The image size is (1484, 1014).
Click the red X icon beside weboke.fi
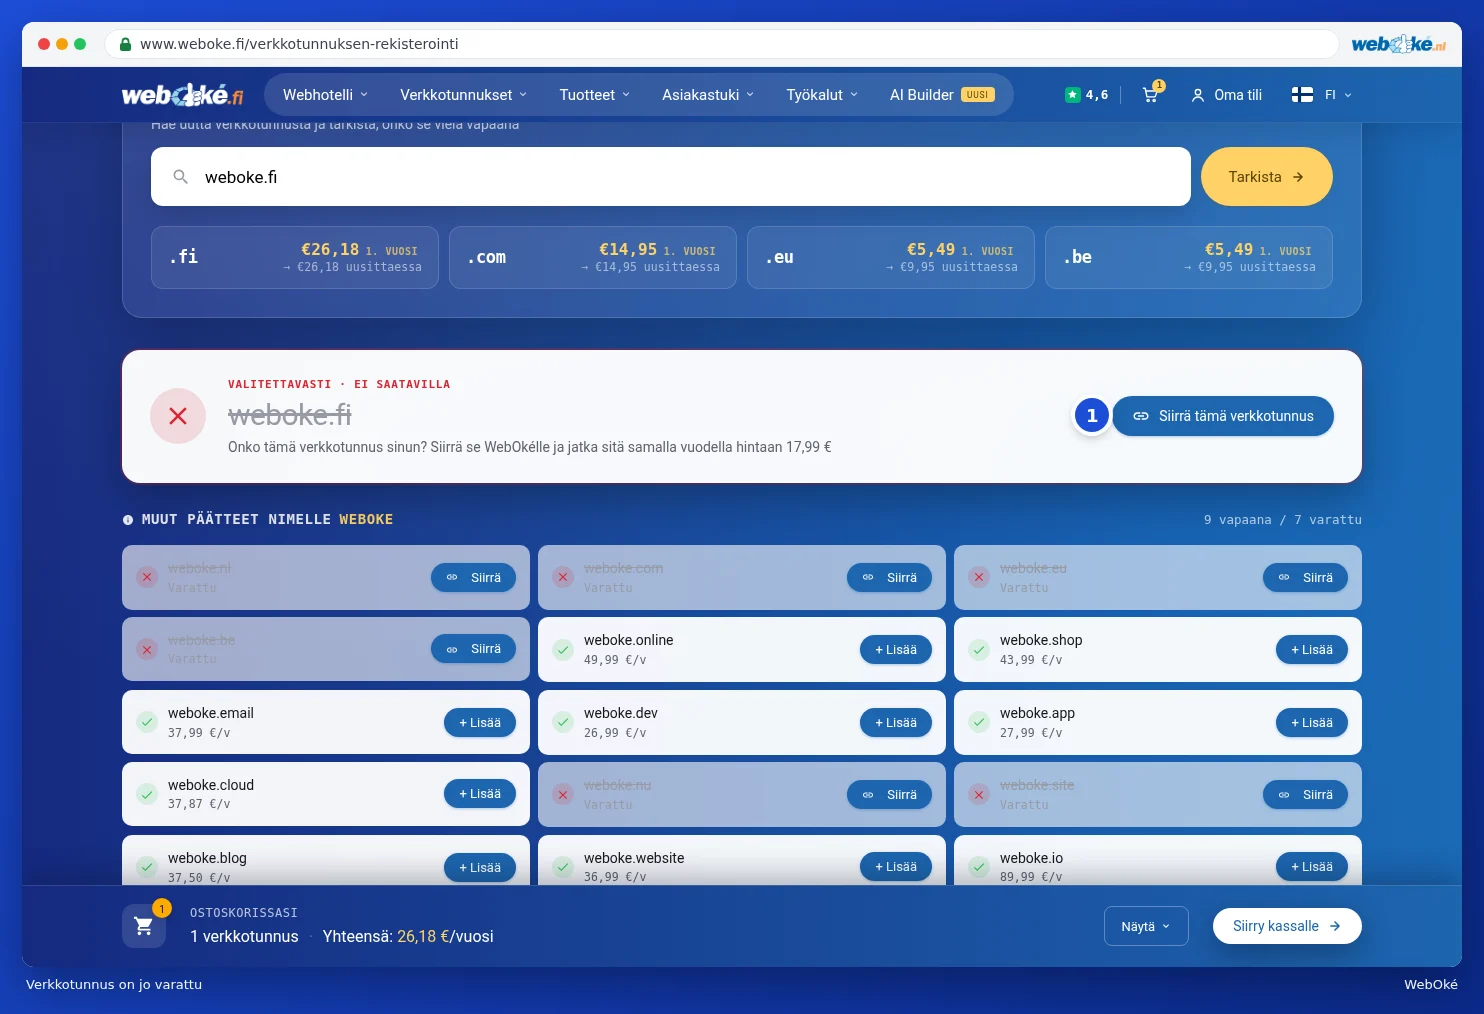pyautogui.click(x=178, y=416)
